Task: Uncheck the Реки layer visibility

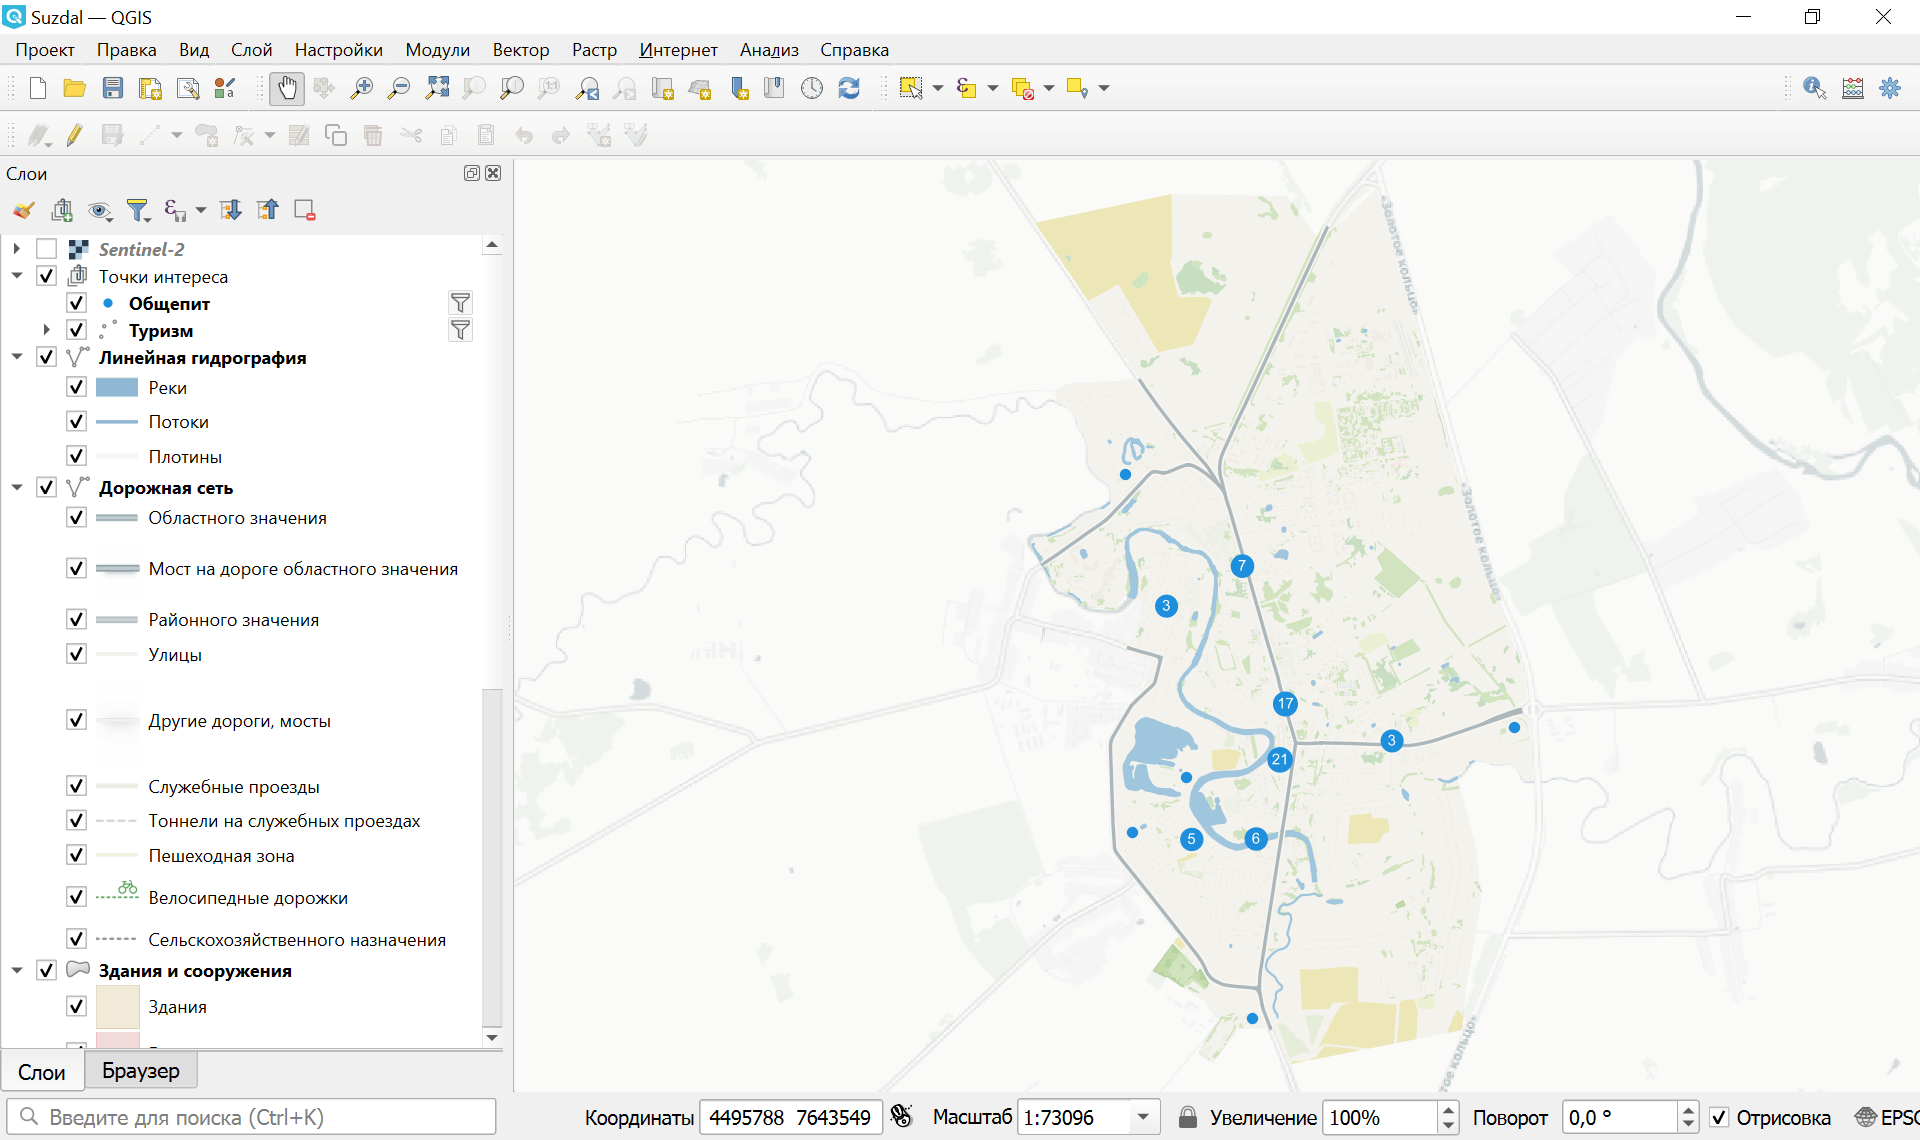Action: point(76,387)
